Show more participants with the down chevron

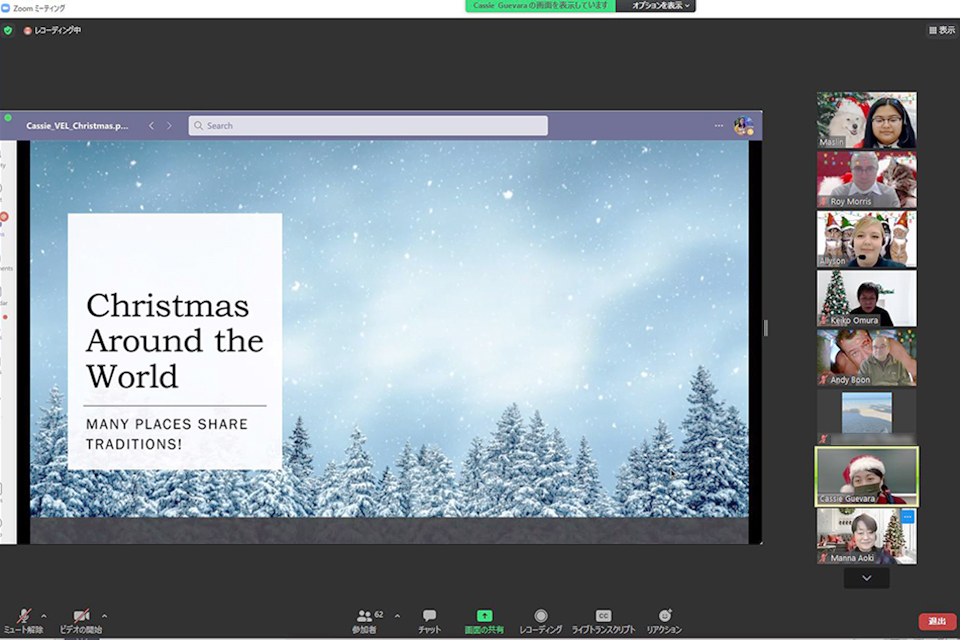coord(866,578)
